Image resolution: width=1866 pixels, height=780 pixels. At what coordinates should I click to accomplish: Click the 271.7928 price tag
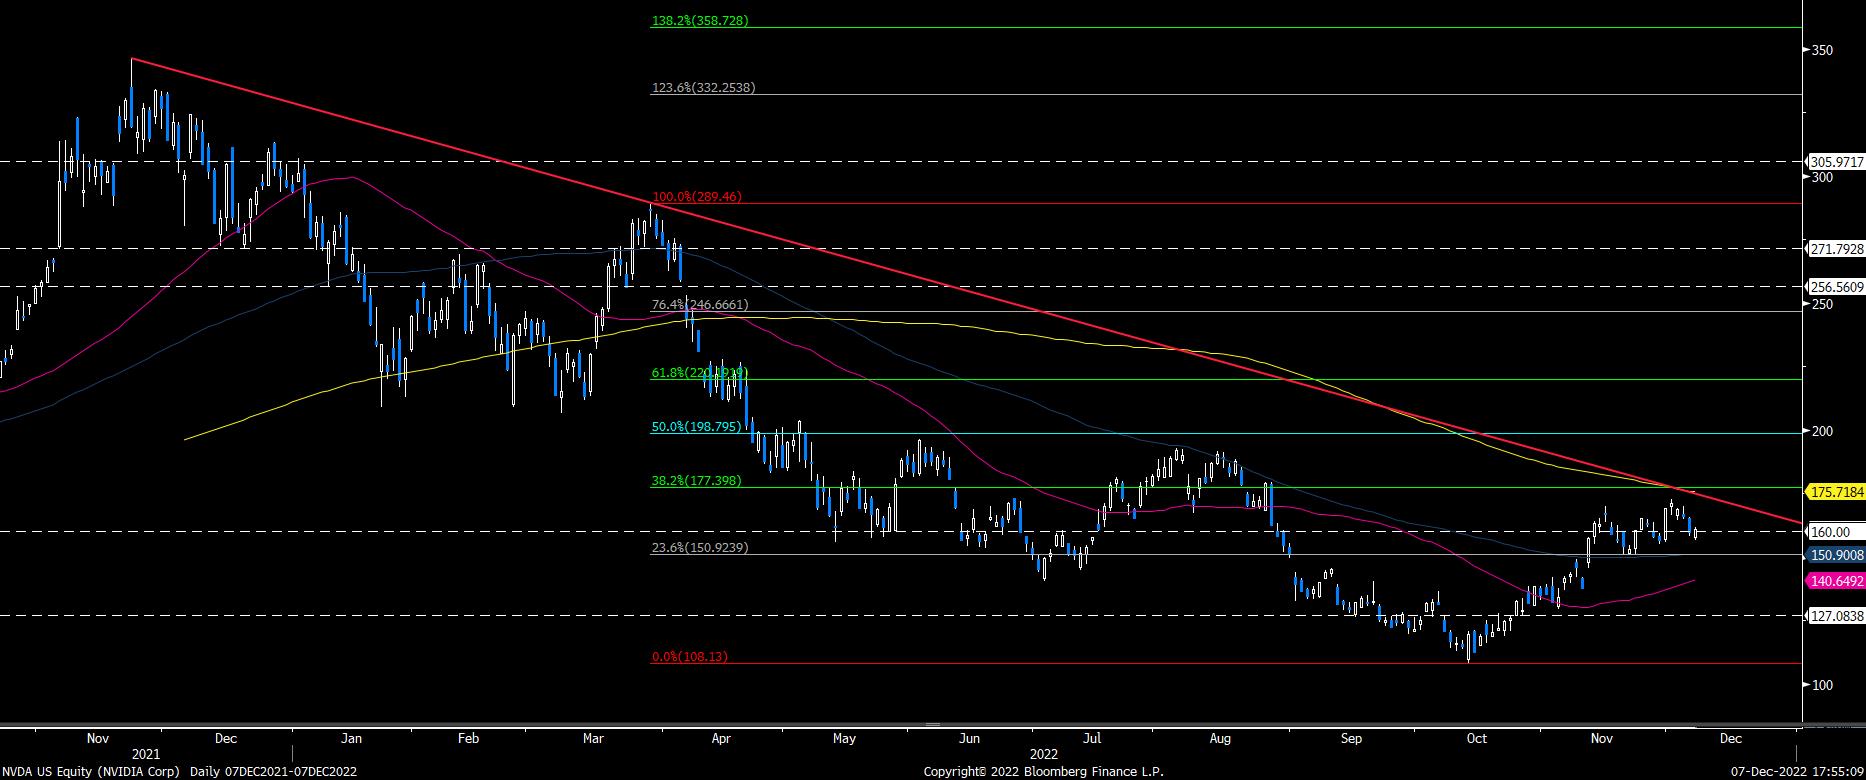(x=1836, y=248)
